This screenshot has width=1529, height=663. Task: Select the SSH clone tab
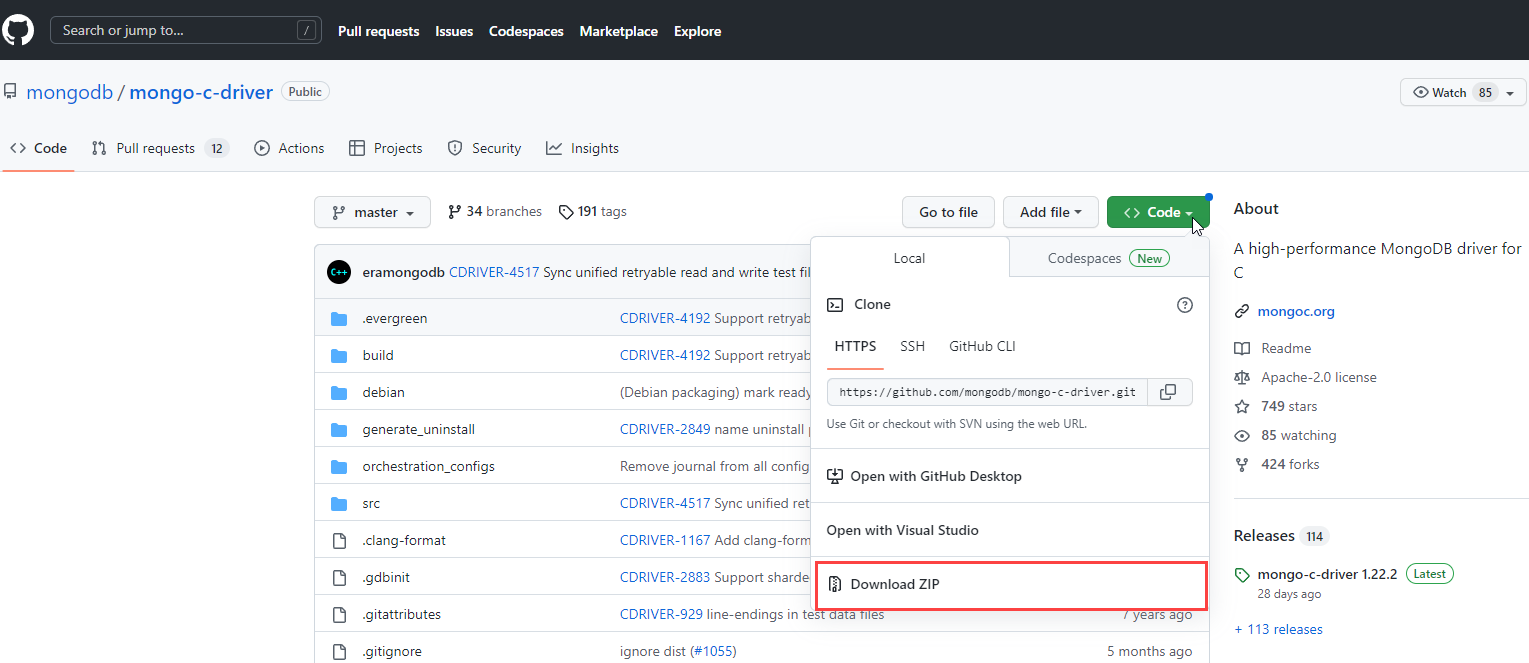[912, 347]
